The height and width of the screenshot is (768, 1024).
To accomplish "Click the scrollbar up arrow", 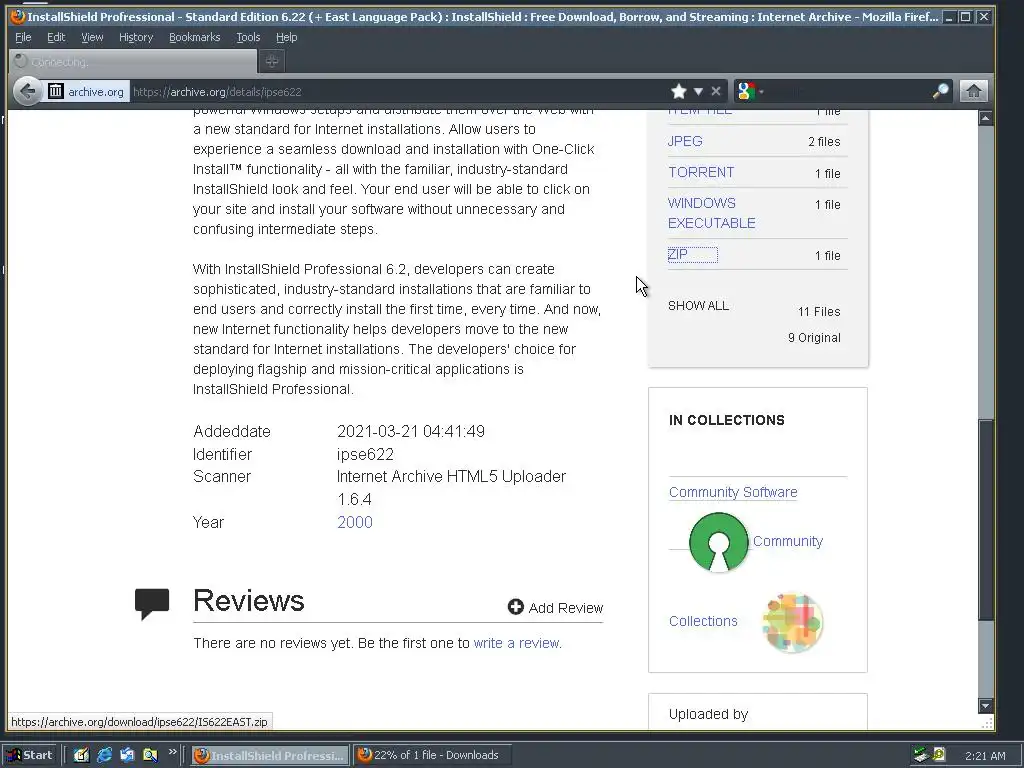I will (985, 118).
